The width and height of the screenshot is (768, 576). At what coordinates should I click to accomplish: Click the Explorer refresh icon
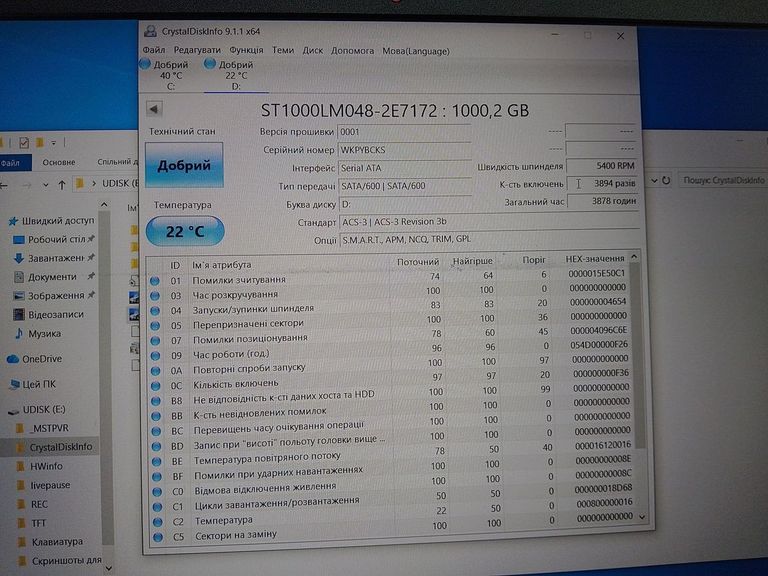click(x=666, y=181)
